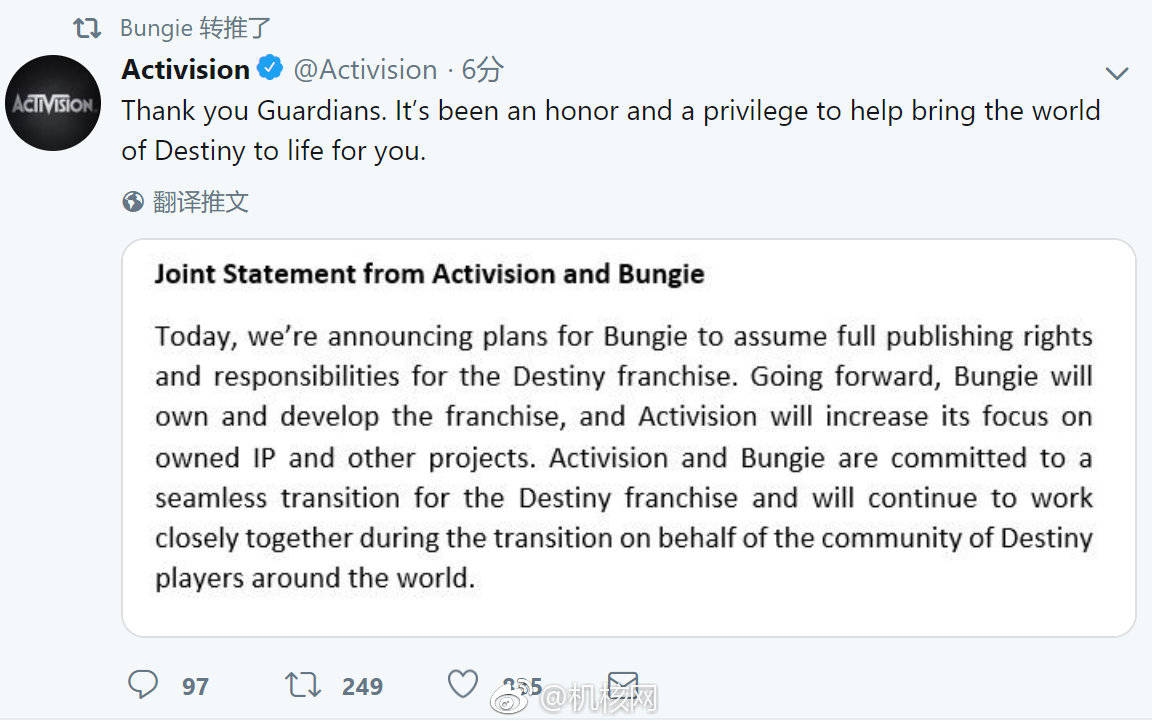Click the reply speech bubble icon
1152x727 pixels.
point(143,684)
